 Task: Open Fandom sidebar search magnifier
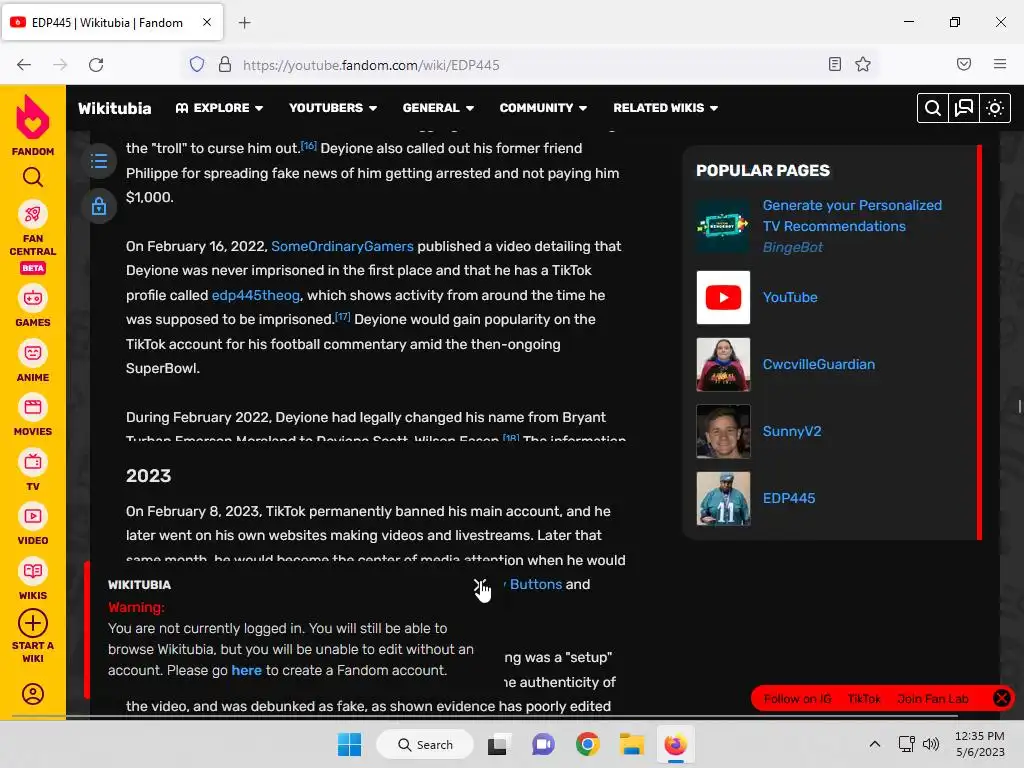[x=33, y=177]
